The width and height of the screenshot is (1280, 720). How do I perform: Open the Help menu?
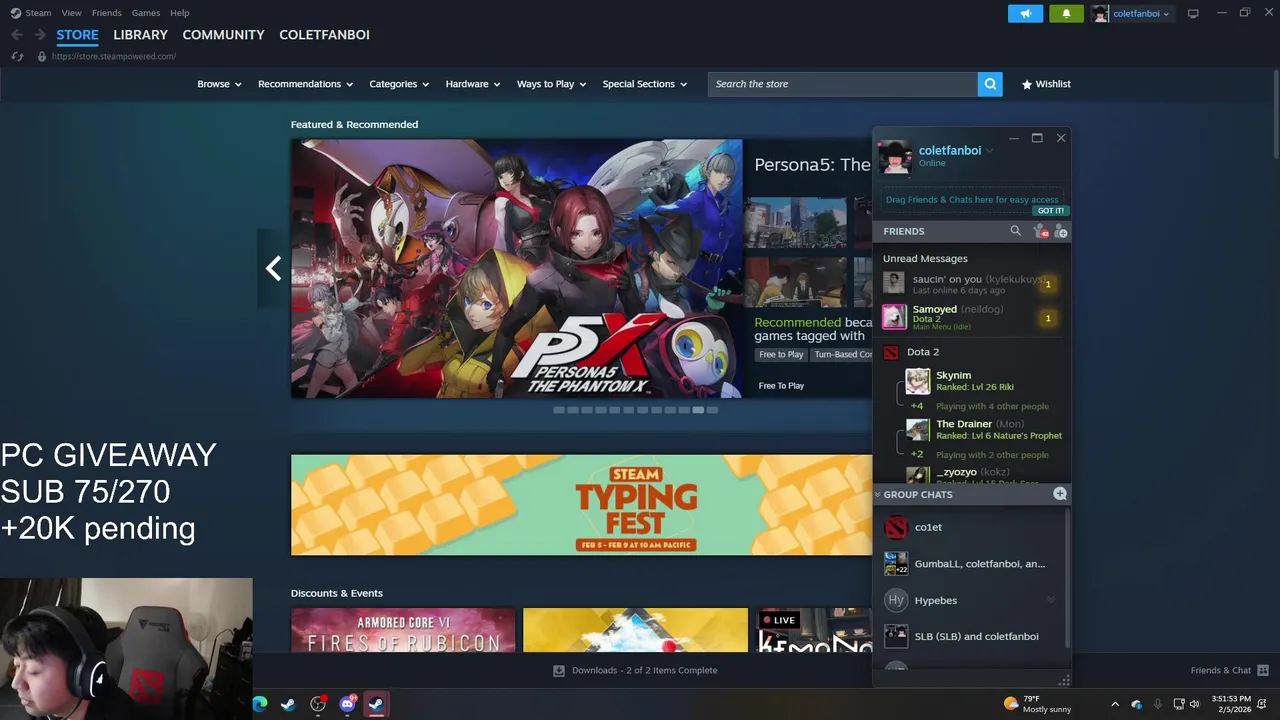pyautogui.click(x=180, y=13)
